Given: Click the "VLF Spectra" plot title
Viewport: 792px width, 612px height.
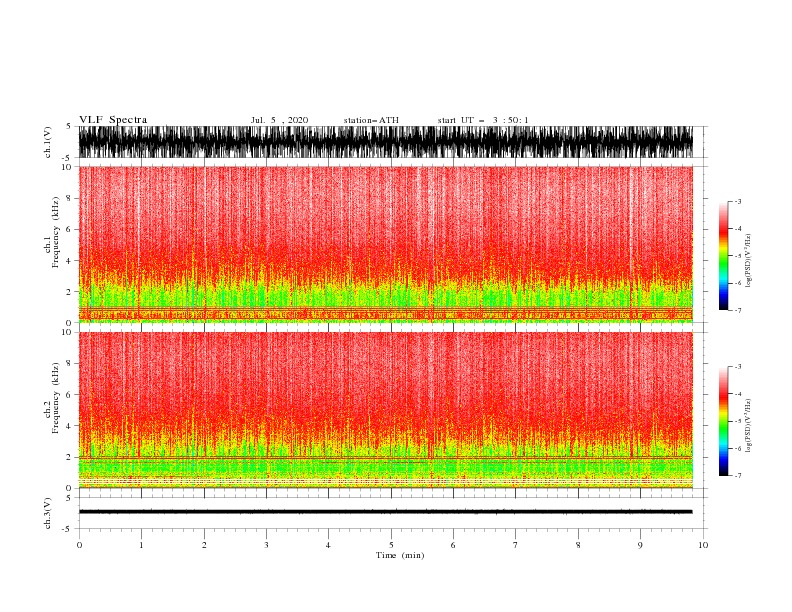Looking at the screenshot, I should [x=113, y=120].
